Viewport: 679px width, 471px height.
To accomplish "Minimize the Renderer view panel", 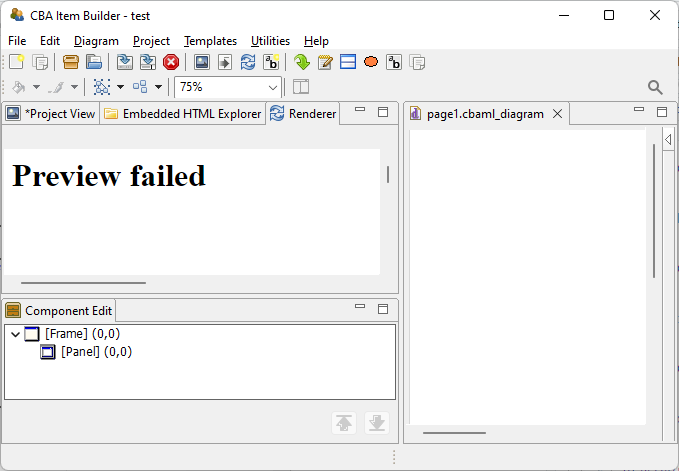I will [x=360, y=112].
